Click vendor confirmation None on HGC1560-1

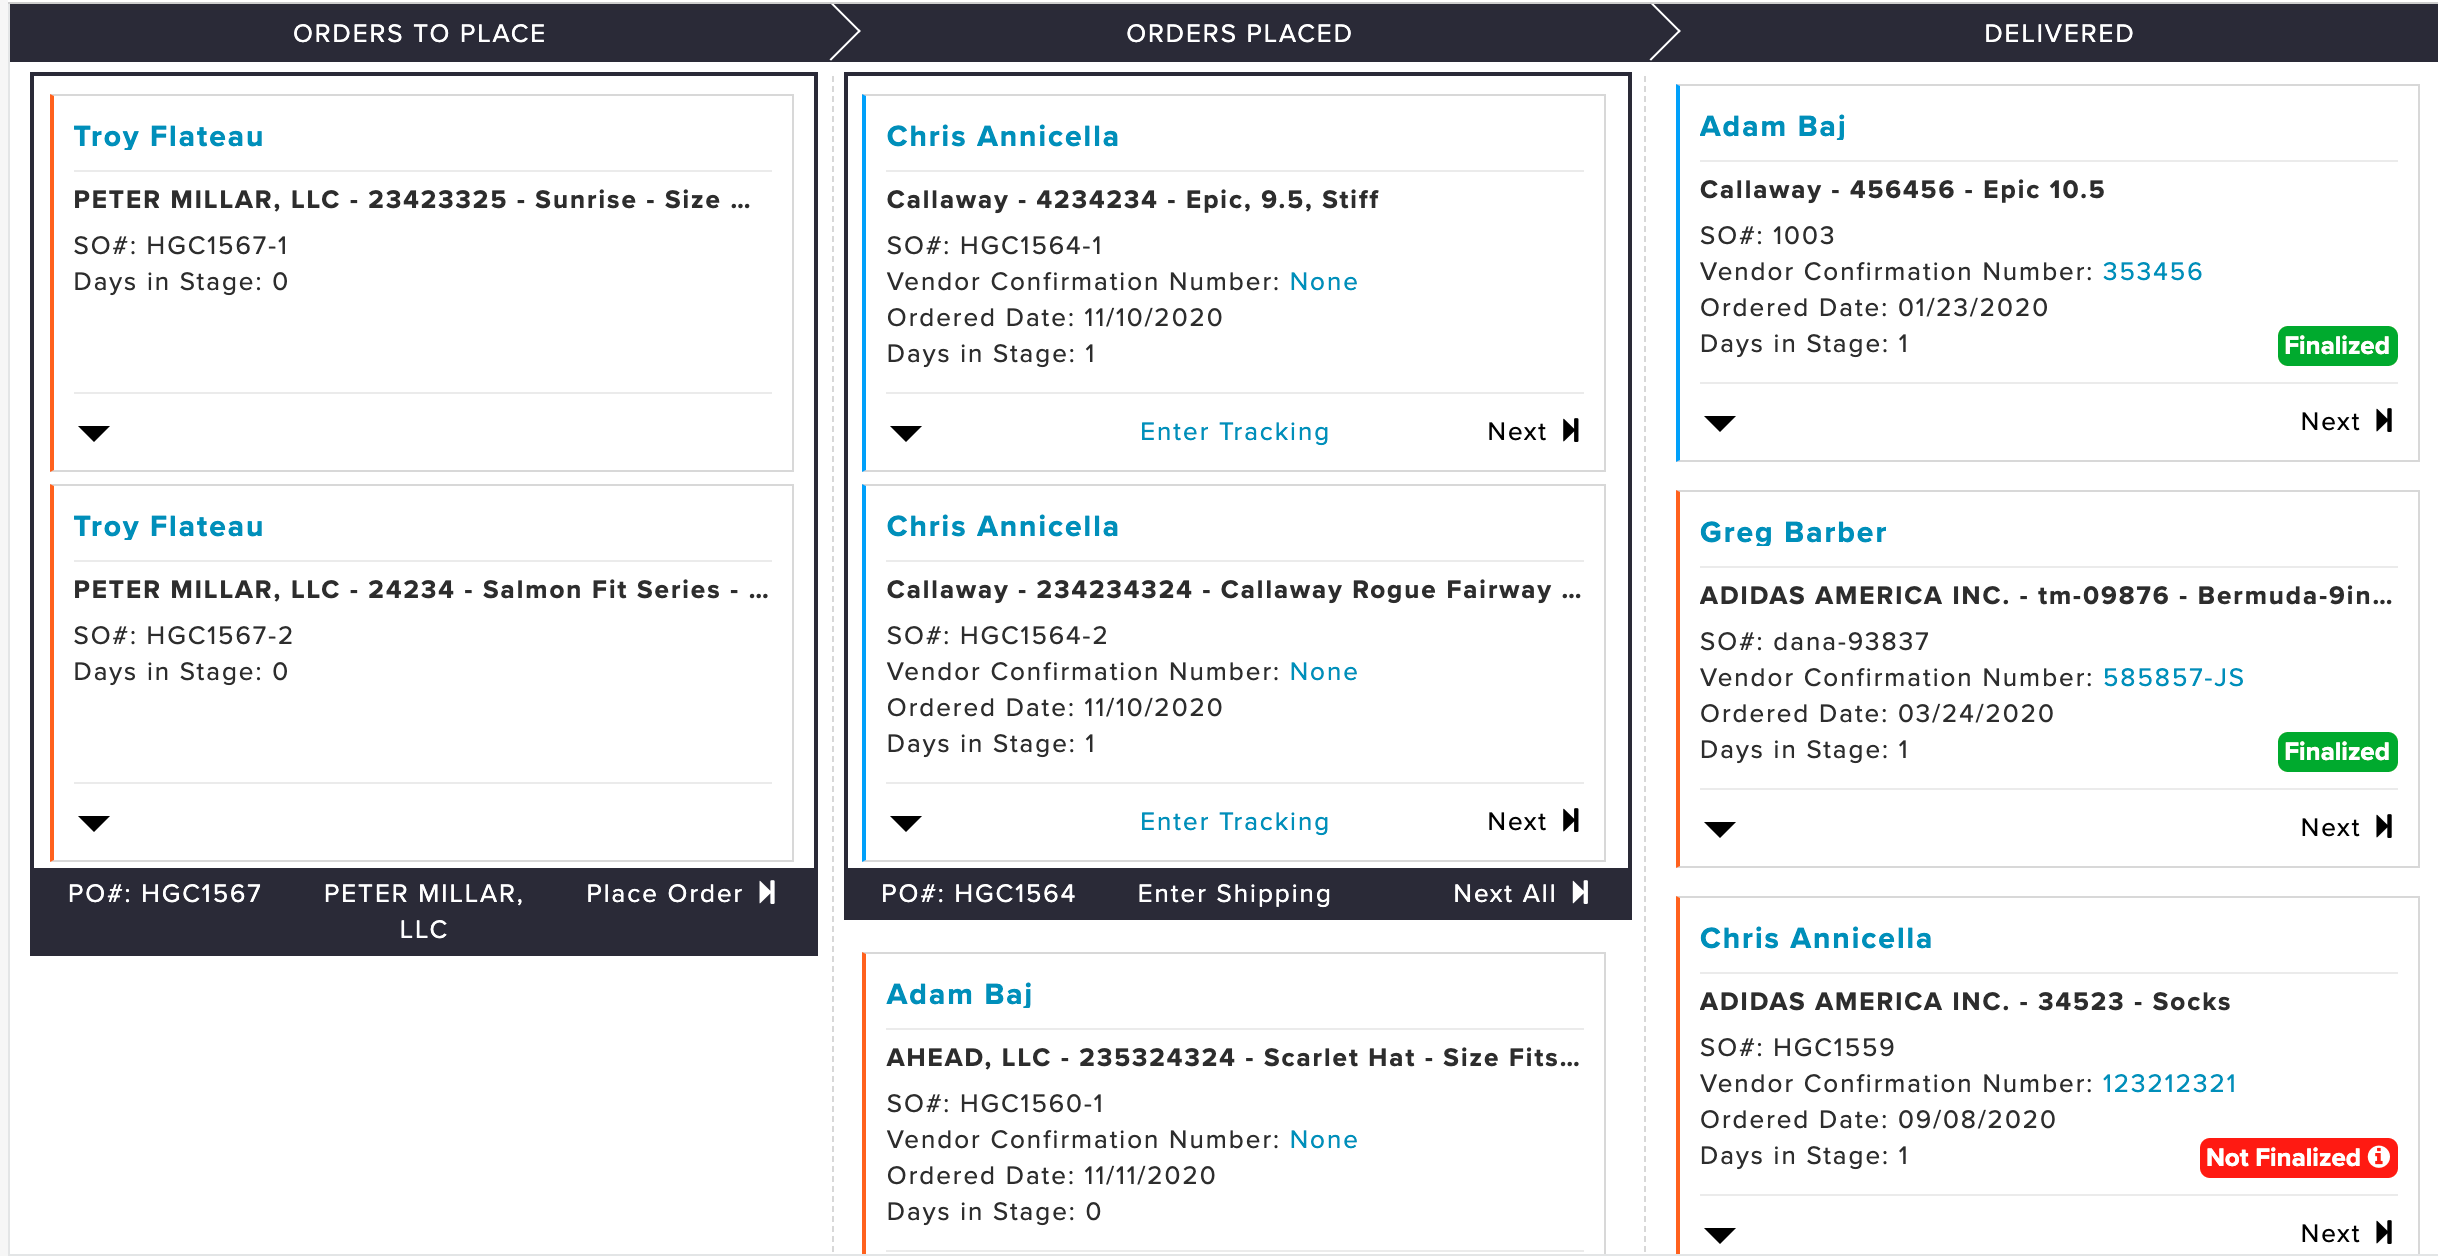coord(1323,1139)
